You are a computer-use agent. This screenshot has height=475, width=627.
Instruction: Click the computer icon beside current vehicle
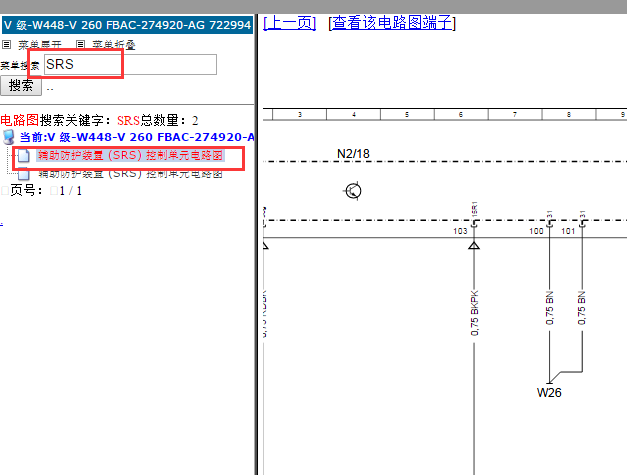8,137
